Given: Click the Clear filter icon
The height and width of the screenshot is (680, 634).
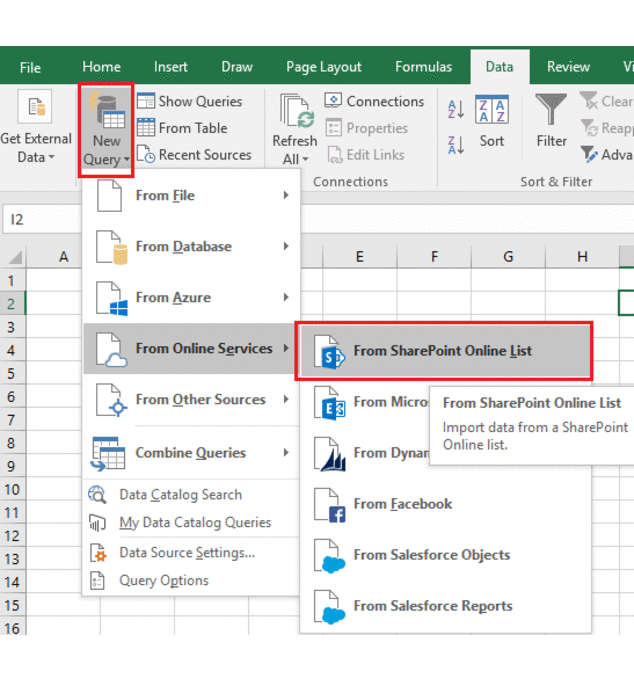Looking at the screenshot, I should [588, 100].
